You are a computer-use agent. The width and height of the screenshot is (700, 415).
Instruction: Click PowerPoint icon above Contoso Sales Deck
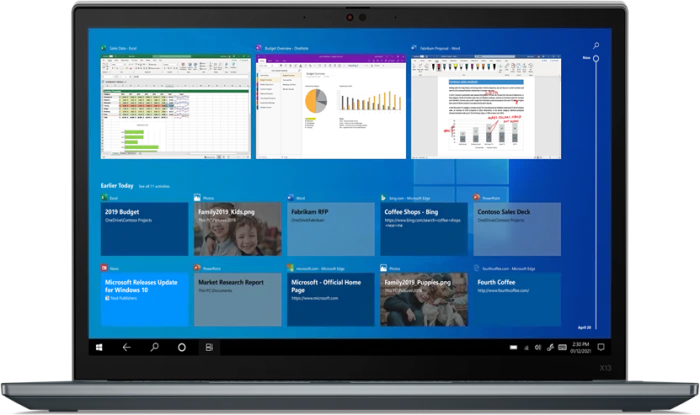[x=477, y=197]
